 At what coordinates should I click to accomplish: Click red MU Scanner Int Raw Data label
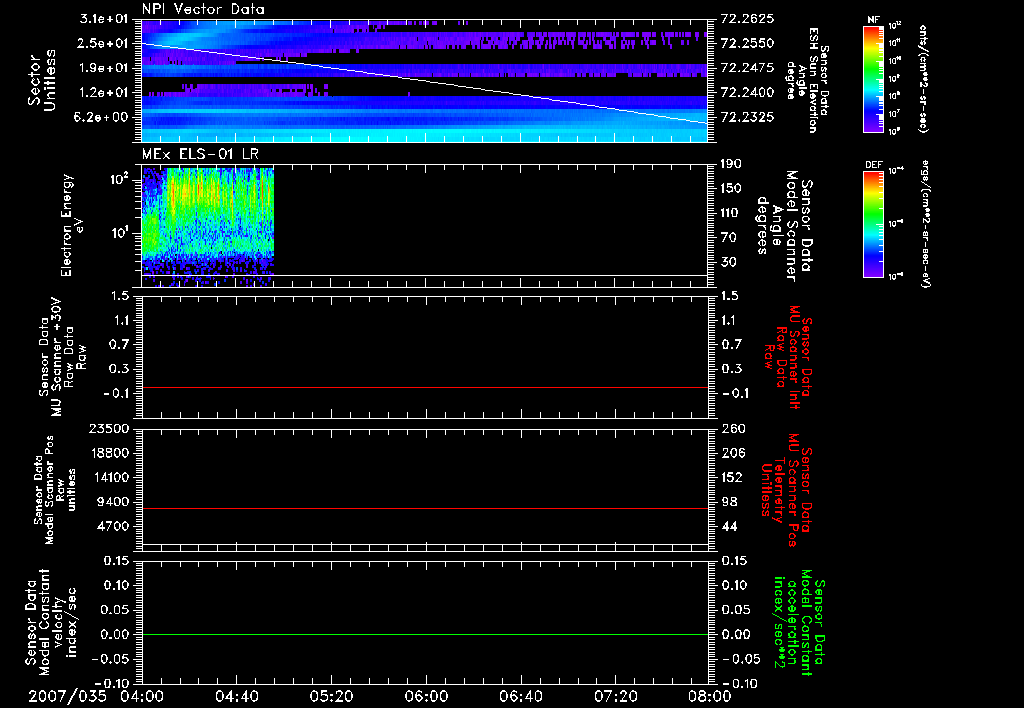(x=788, y=357)
